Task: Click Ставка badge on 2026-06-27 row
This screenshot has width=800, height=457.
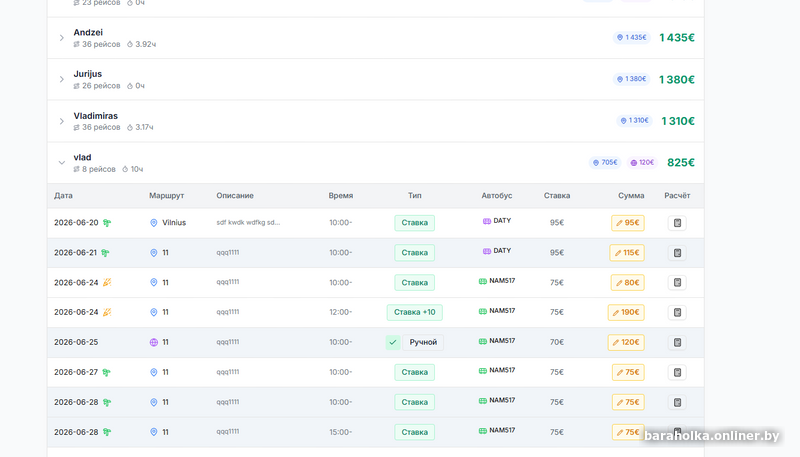Action: (x=414, y=372)
